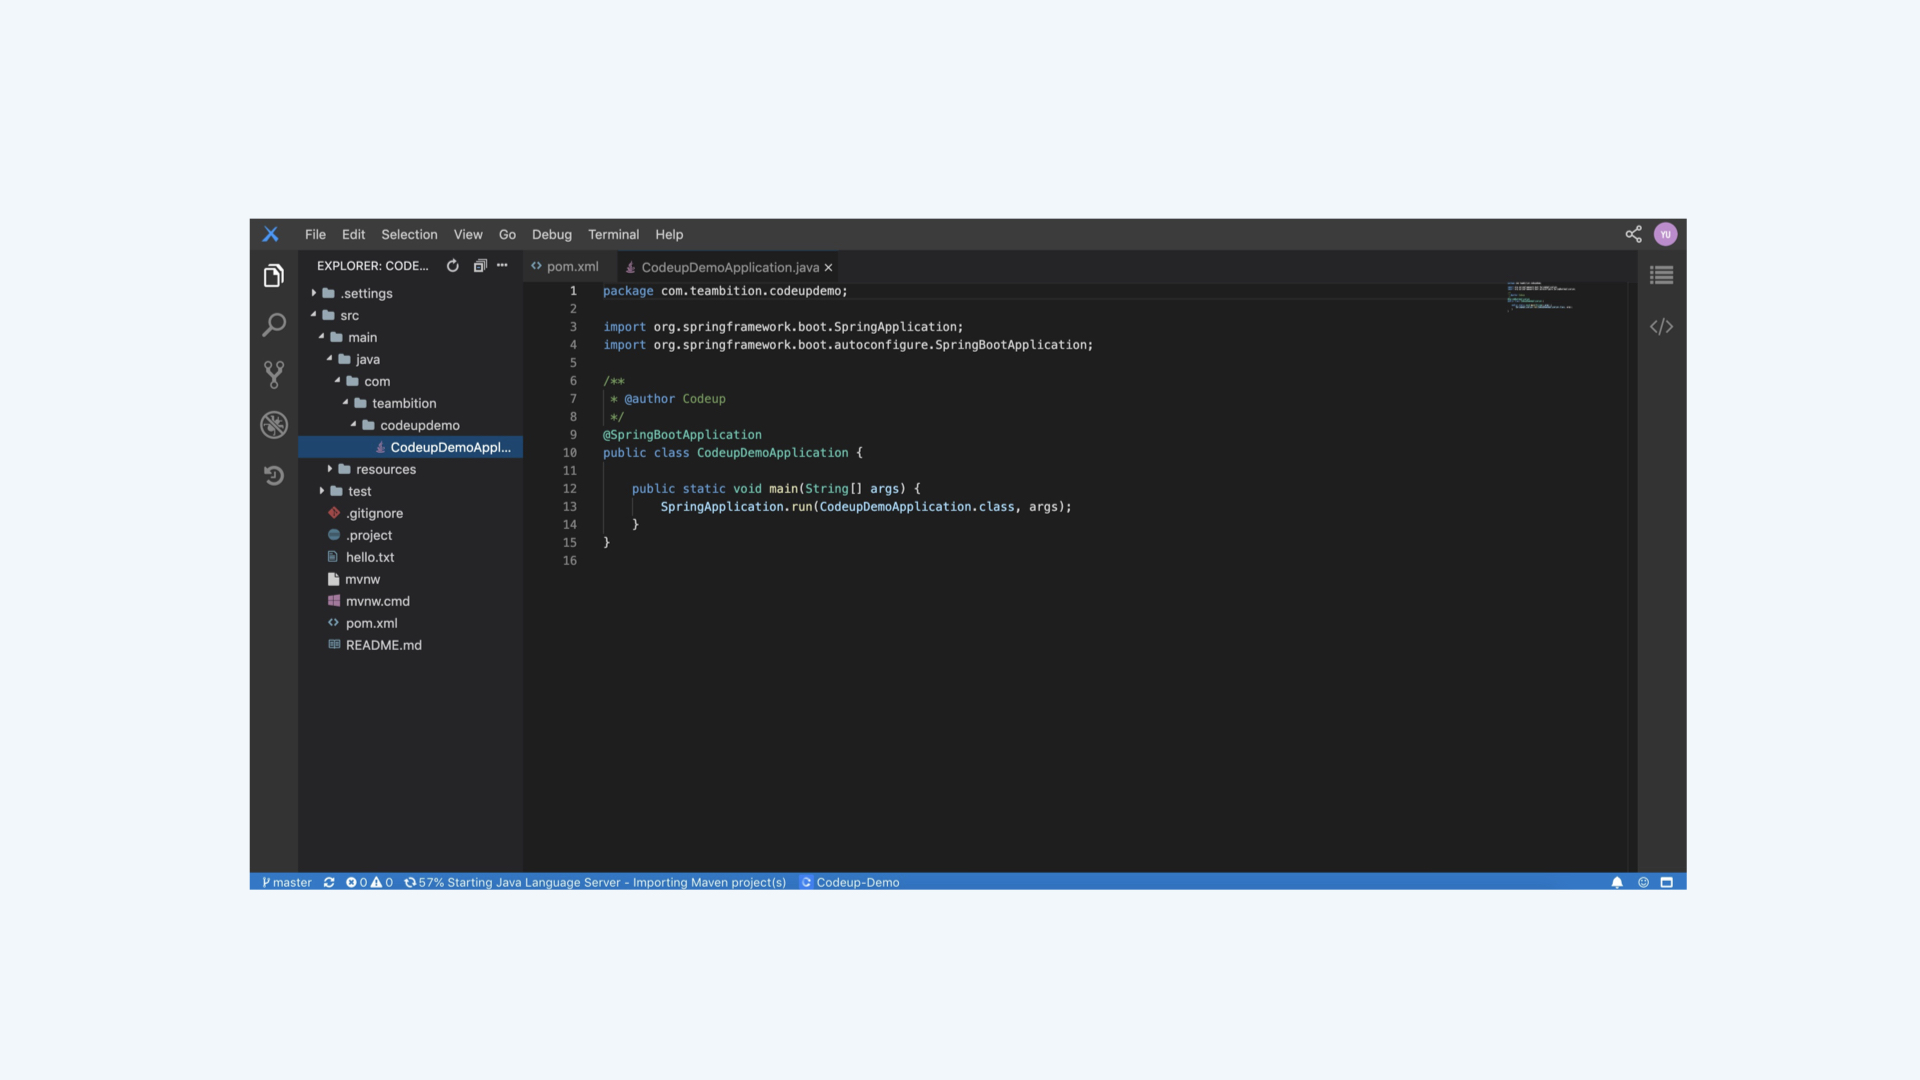Click the EXPLORER: CODE... panel title
The width and height of the screenshot is (1920, 1080).
[372, 266]
